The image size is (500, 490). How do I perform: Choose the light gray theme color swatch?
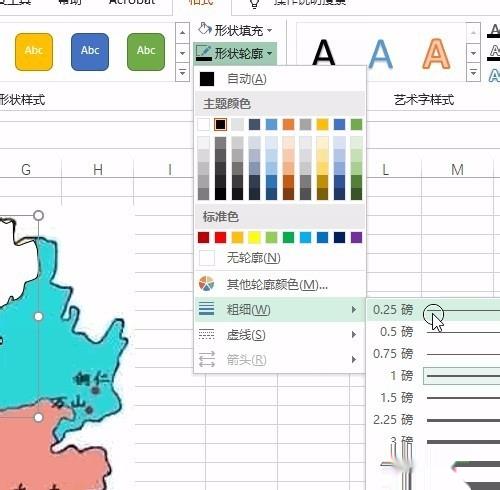pyautogui.click(x=237, y=125)
